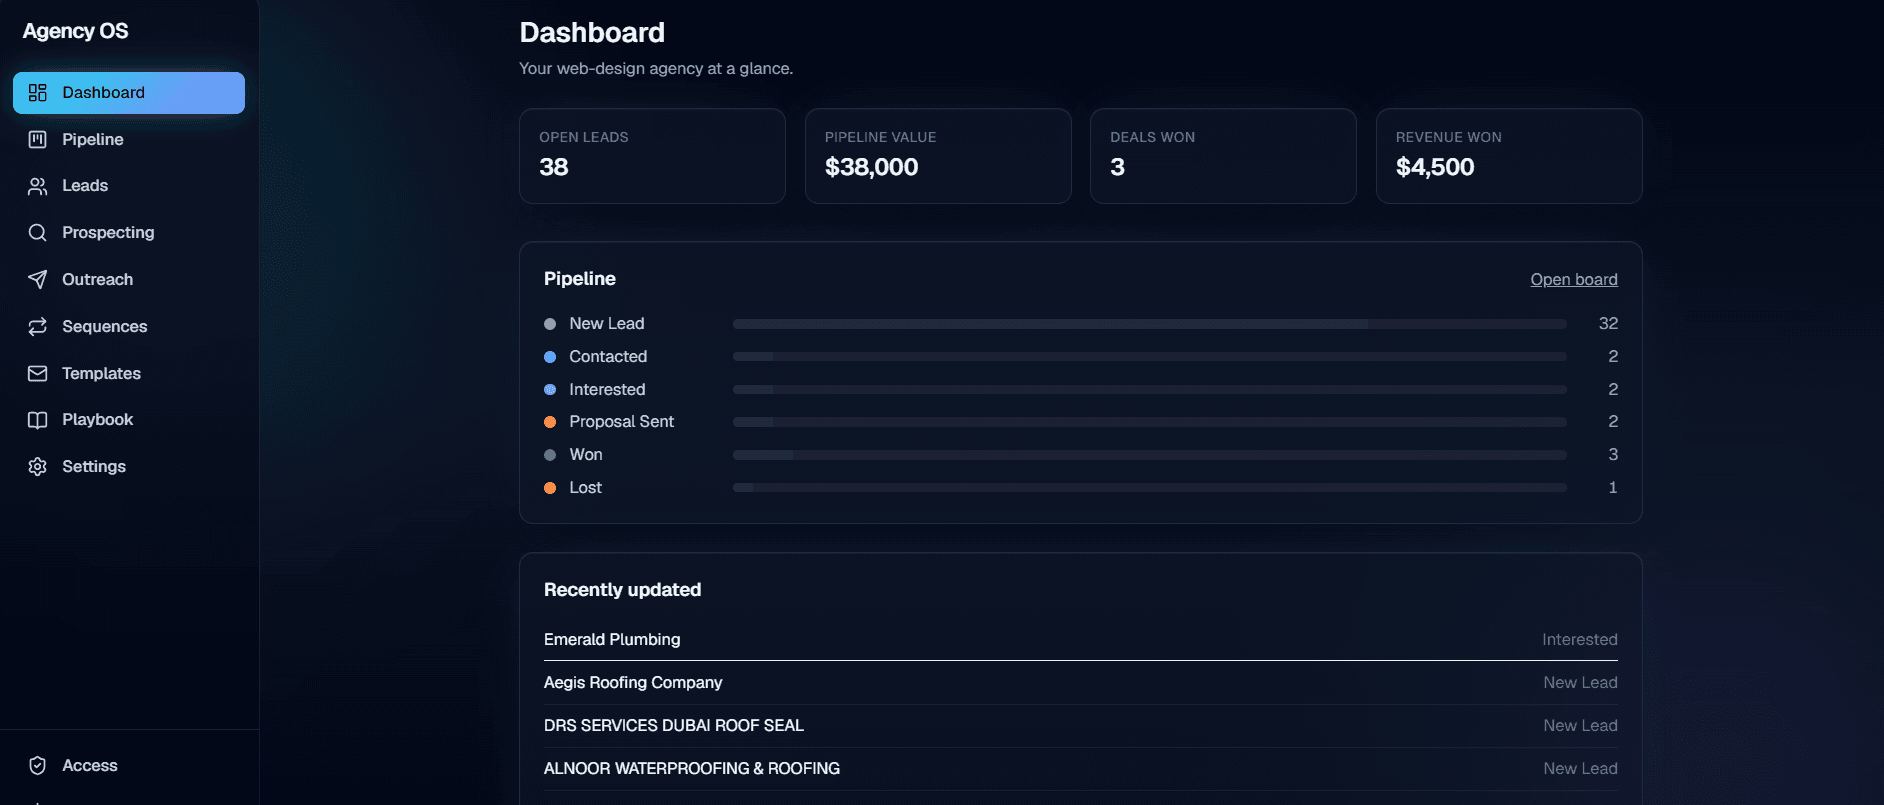Viewport: 1884px width, 805px height.
Task: Click the New Lead status of ALNOOR WATERPROOFING
Action: click(x=1580, y=769)
